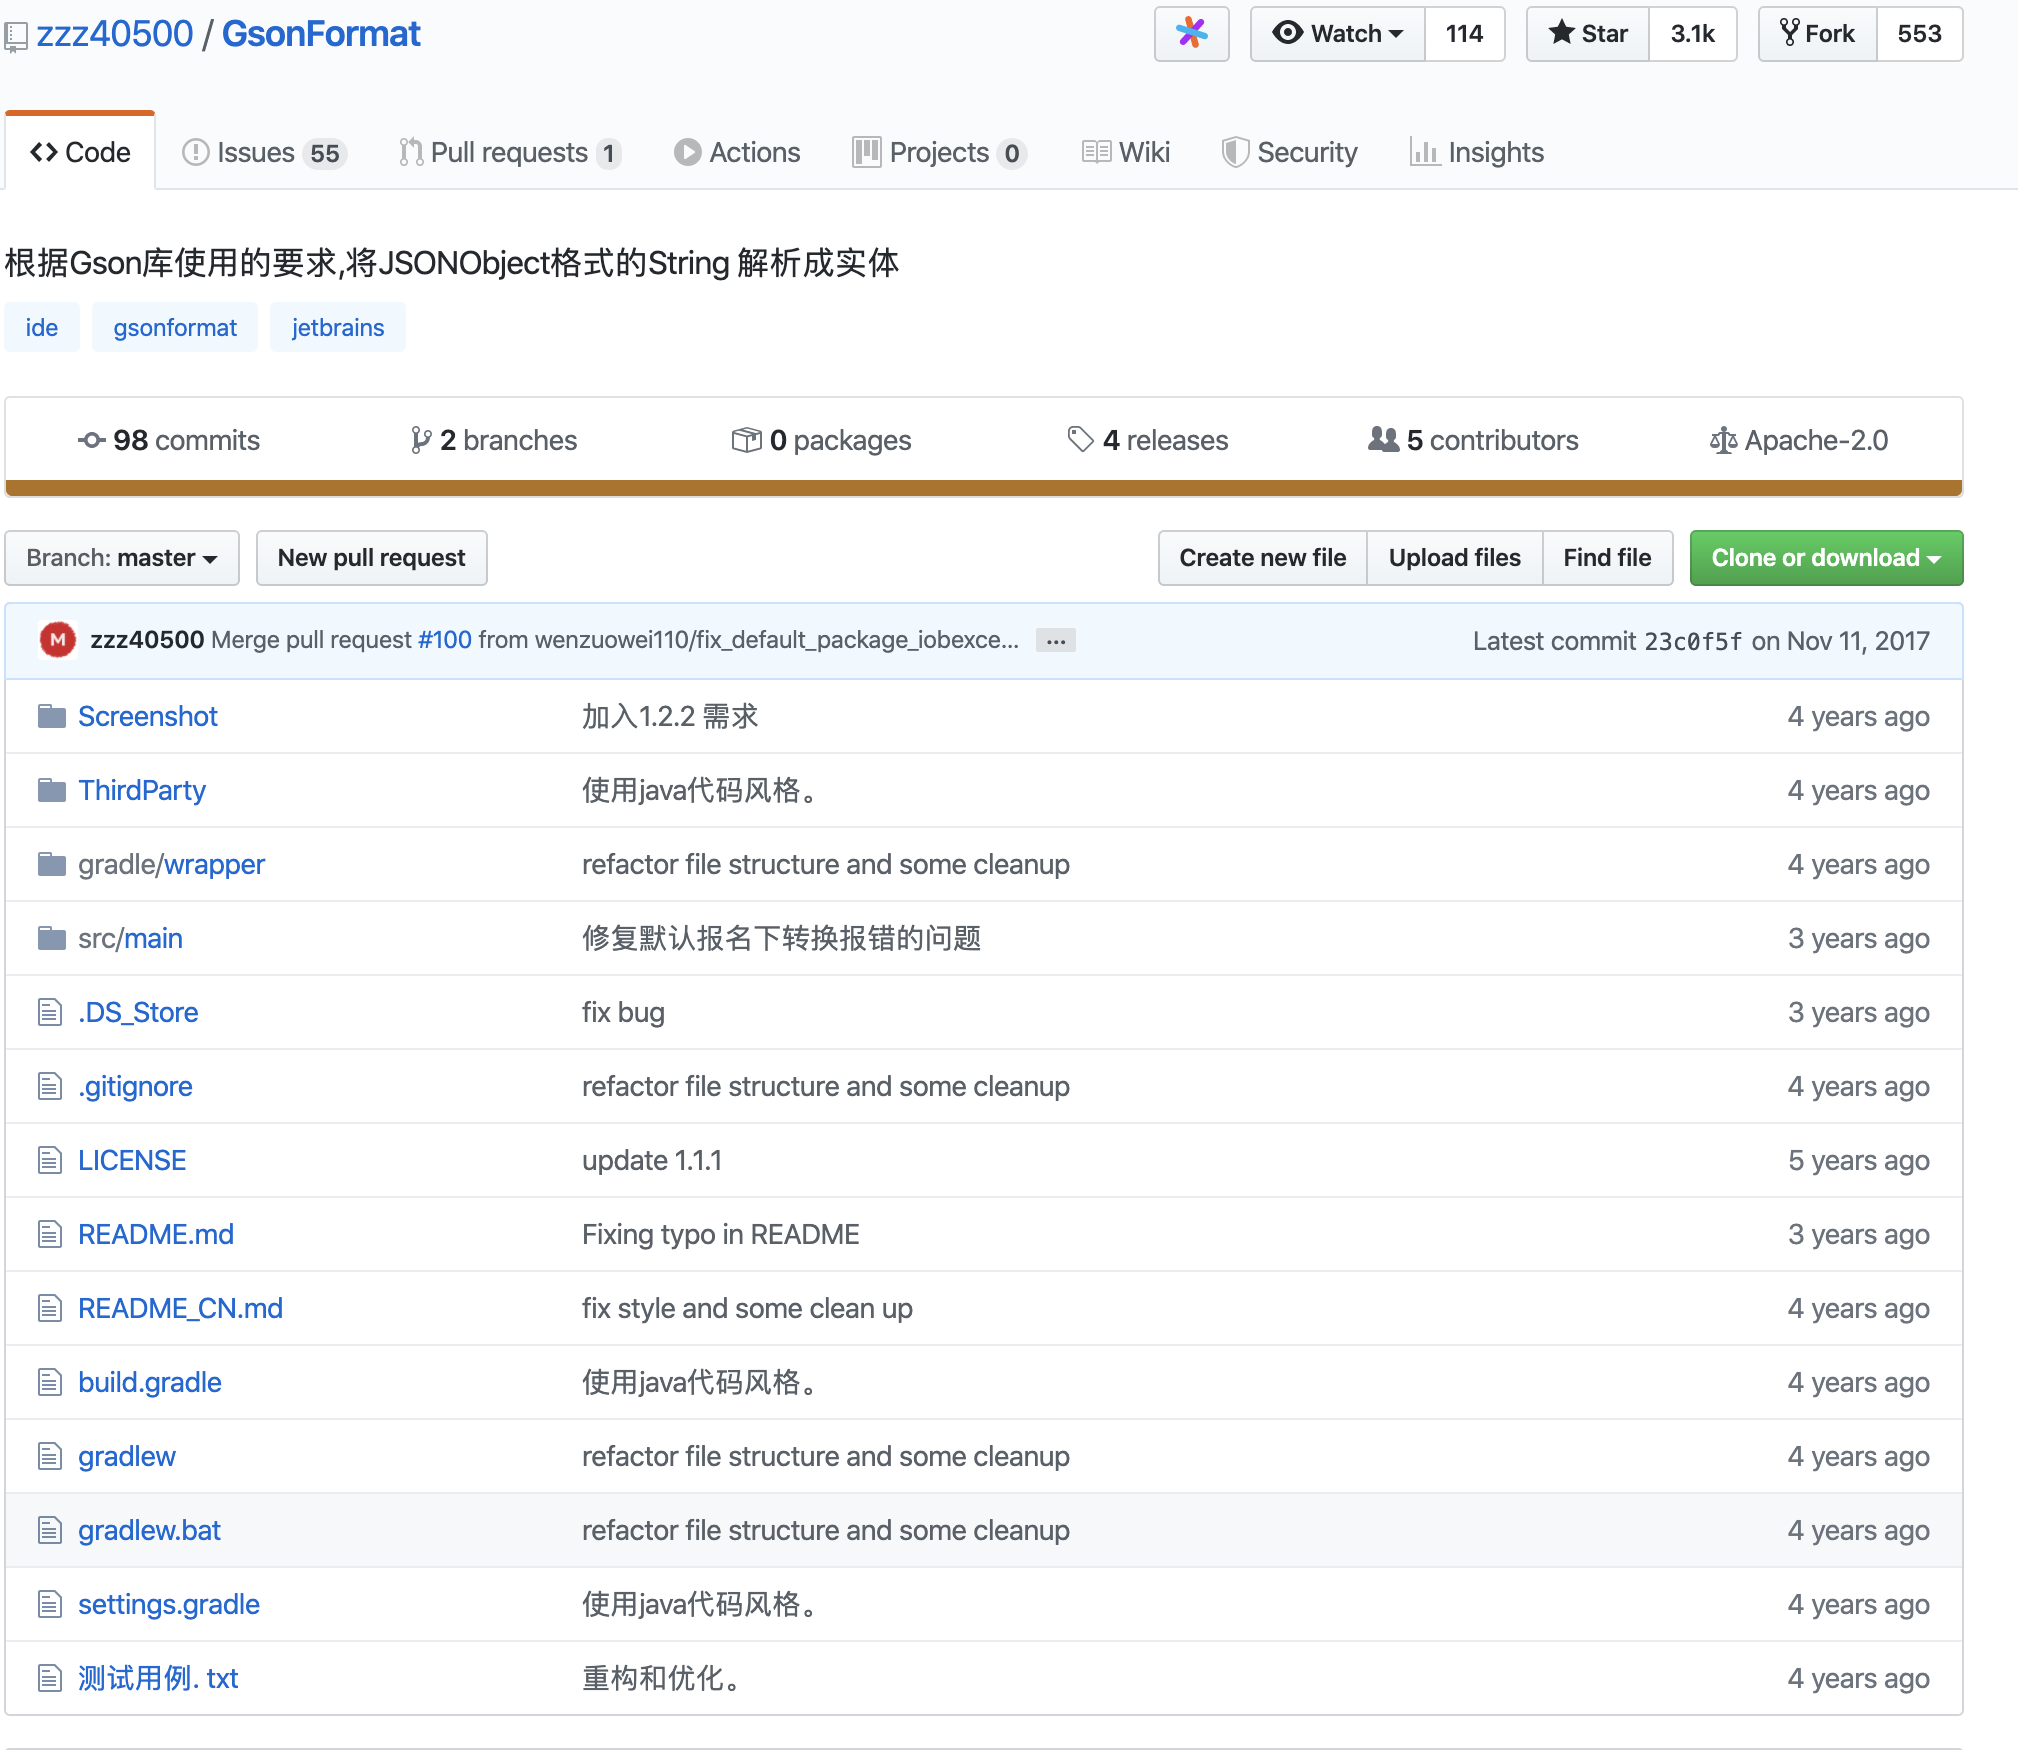Click the New pull request button

tap(371, 558)
